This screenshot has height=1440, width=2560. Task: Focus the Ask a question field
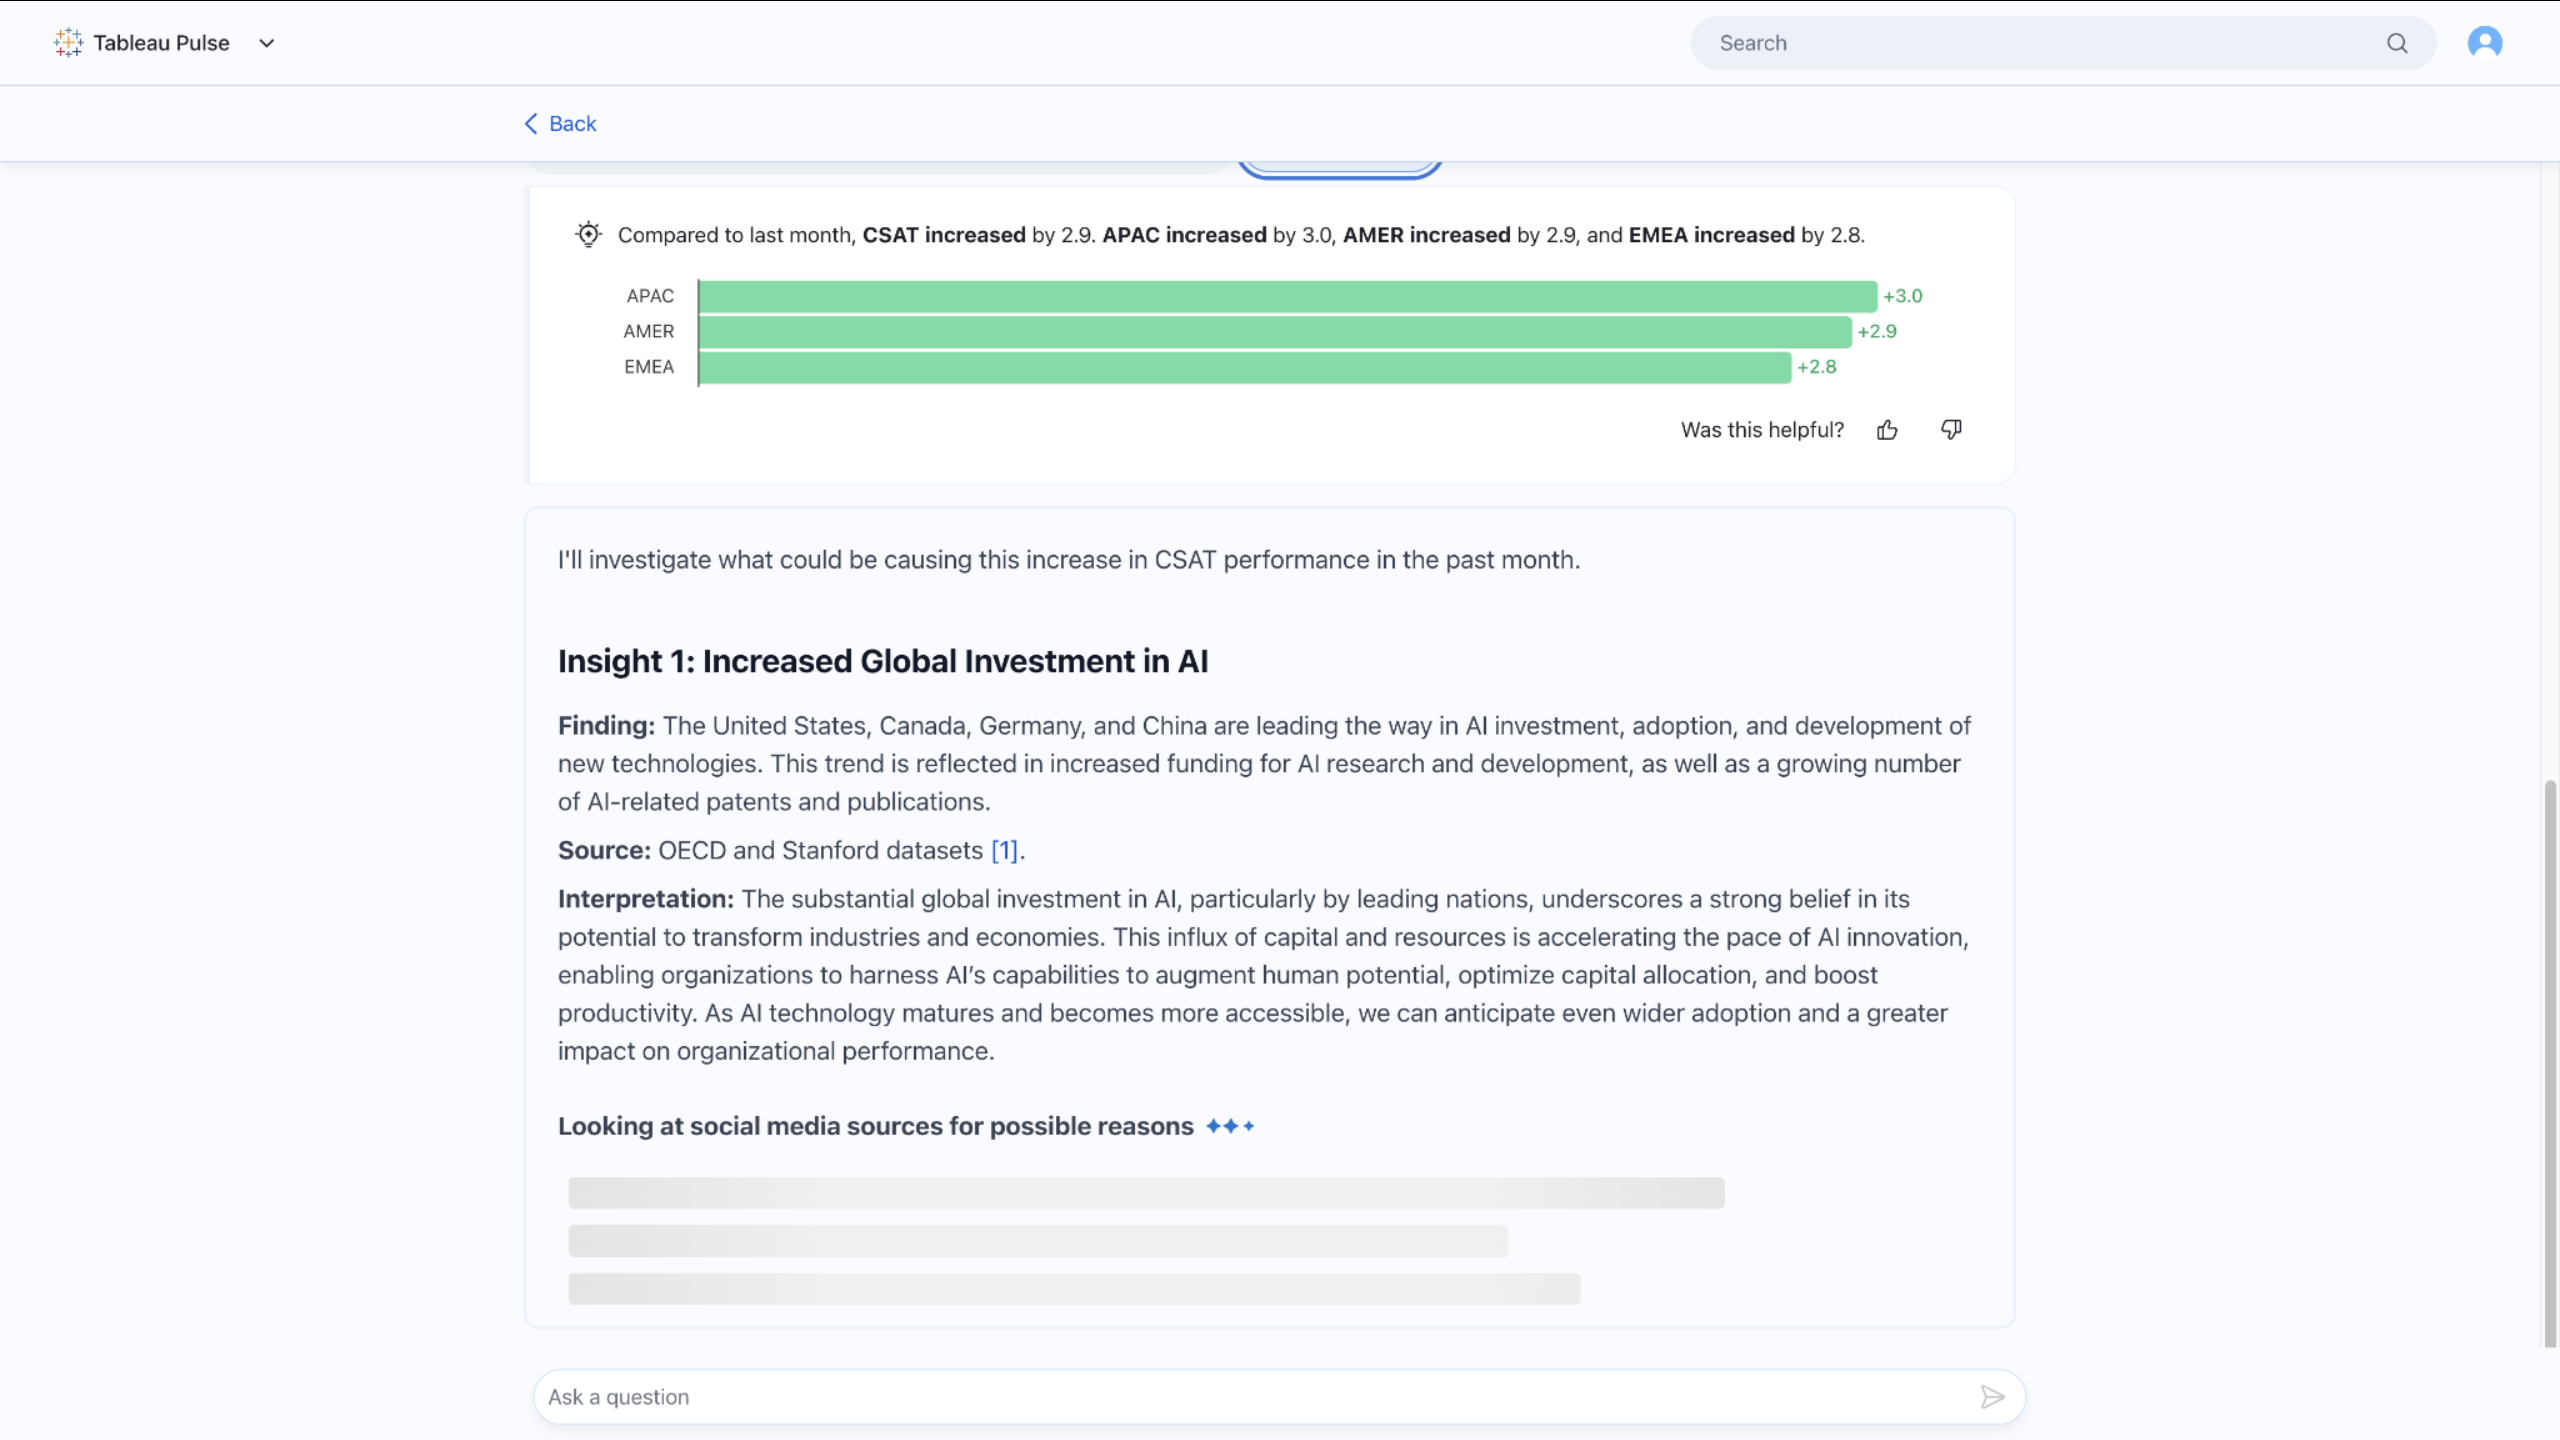1200,1397
